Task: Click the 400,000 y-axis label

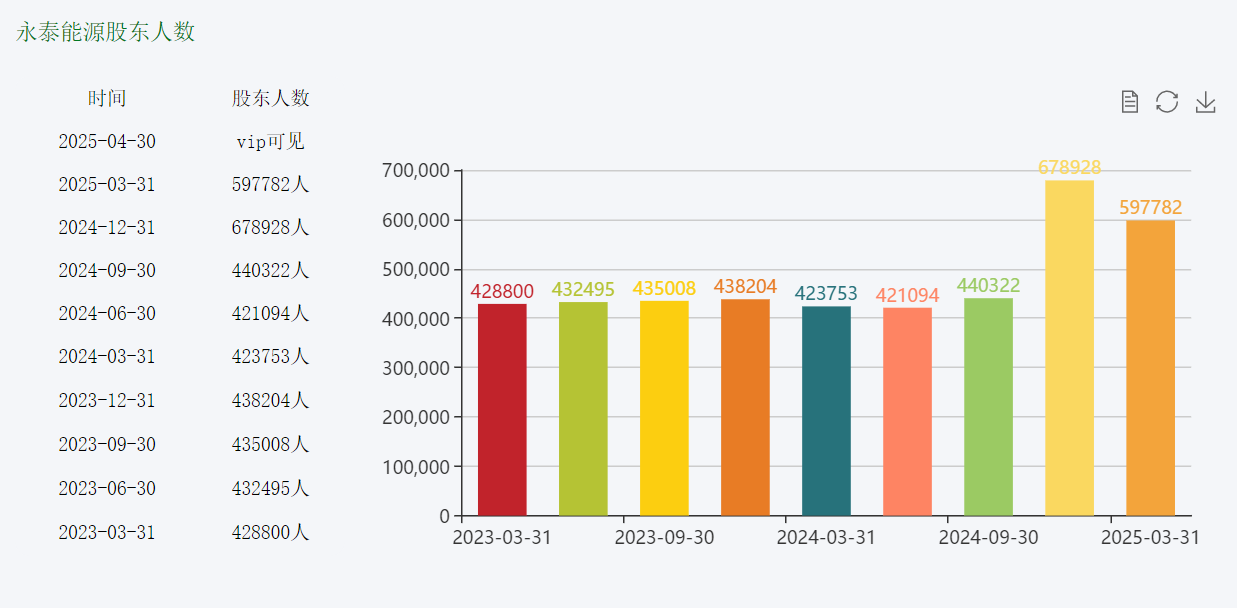Action: coord(416,318)
